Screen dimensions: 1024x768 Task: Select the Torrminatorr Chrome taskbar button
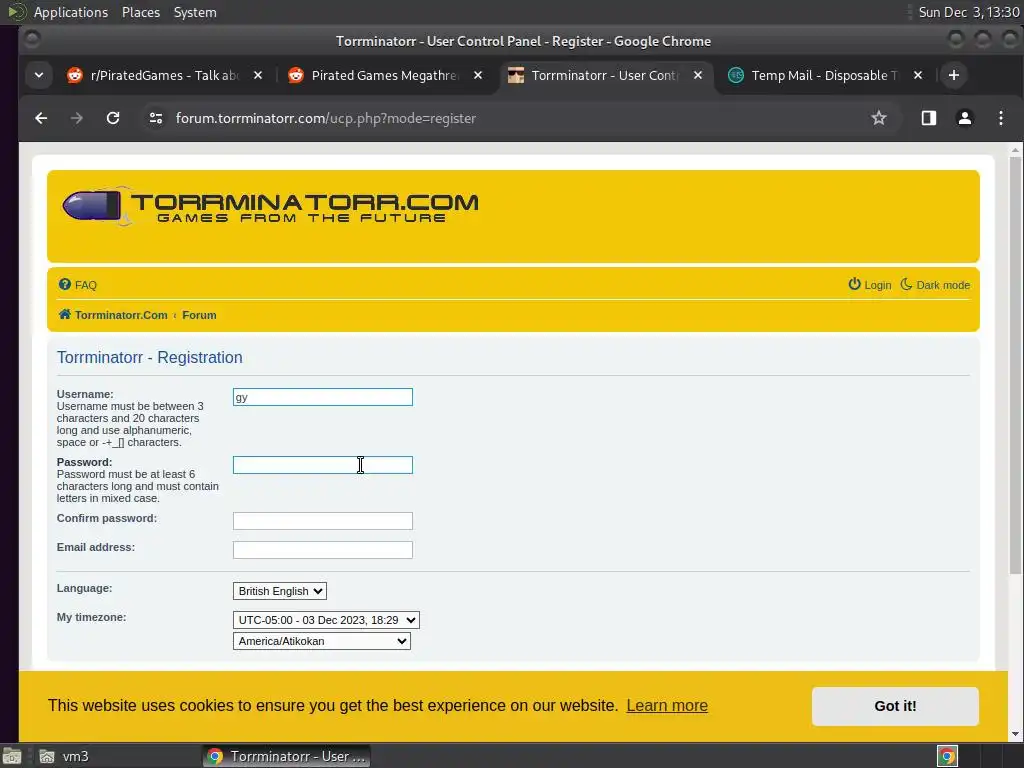[287, 756]
